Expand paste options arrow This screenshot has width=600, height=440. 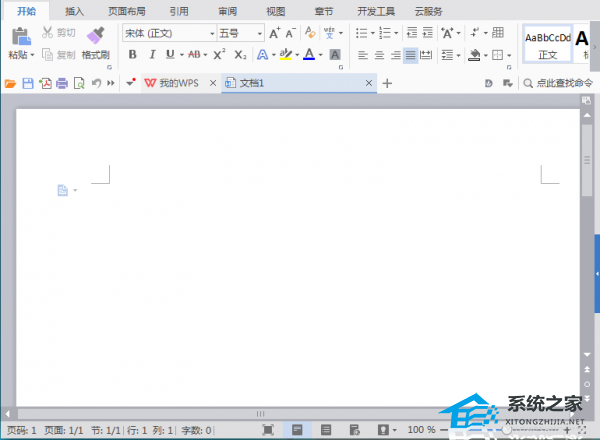(x=32, y=55)
